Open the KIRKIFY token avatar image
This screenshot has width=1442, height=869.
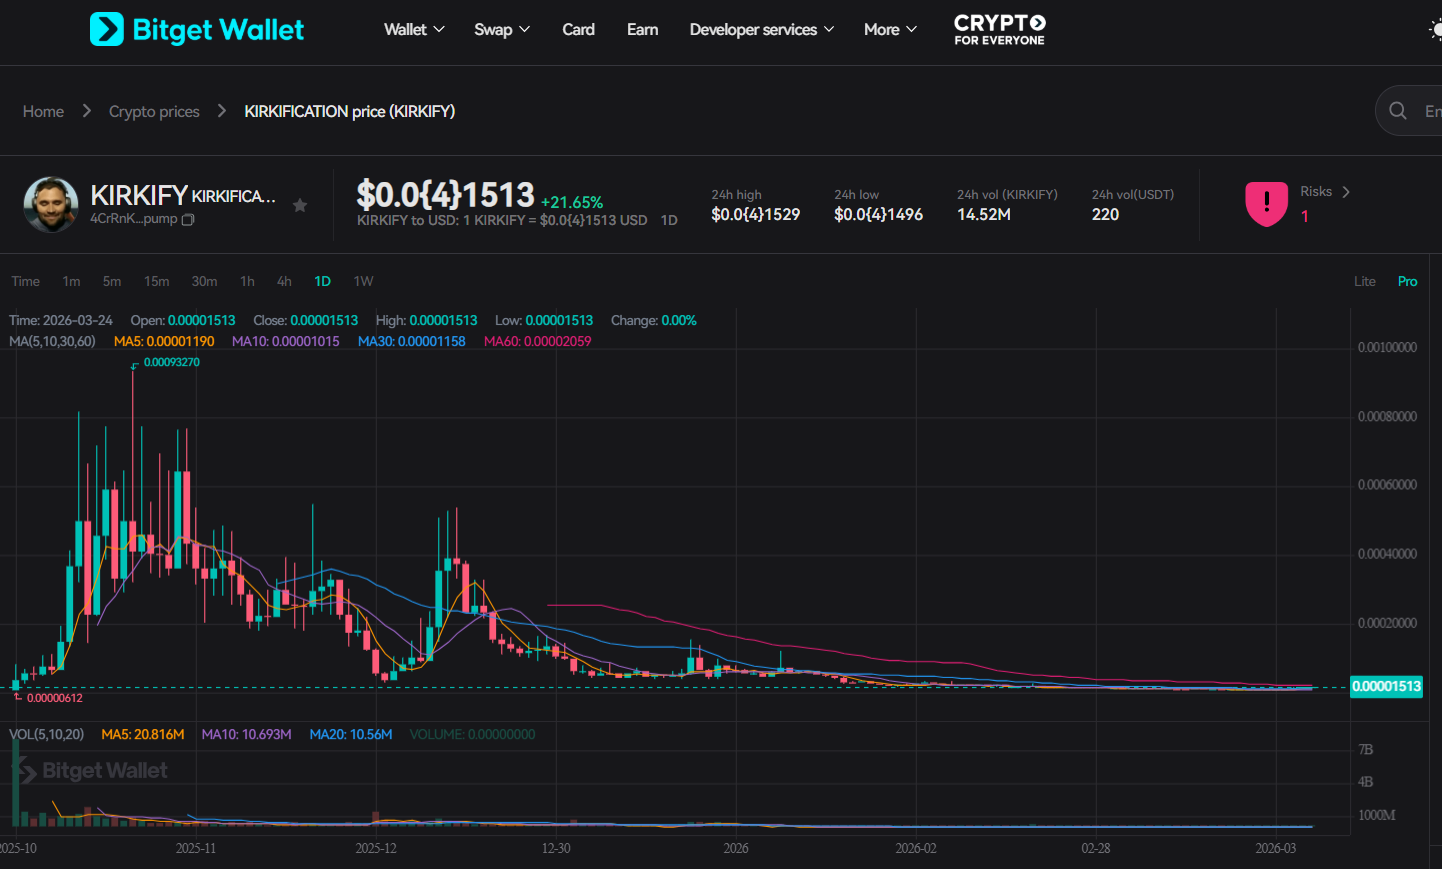coord(50,204)
